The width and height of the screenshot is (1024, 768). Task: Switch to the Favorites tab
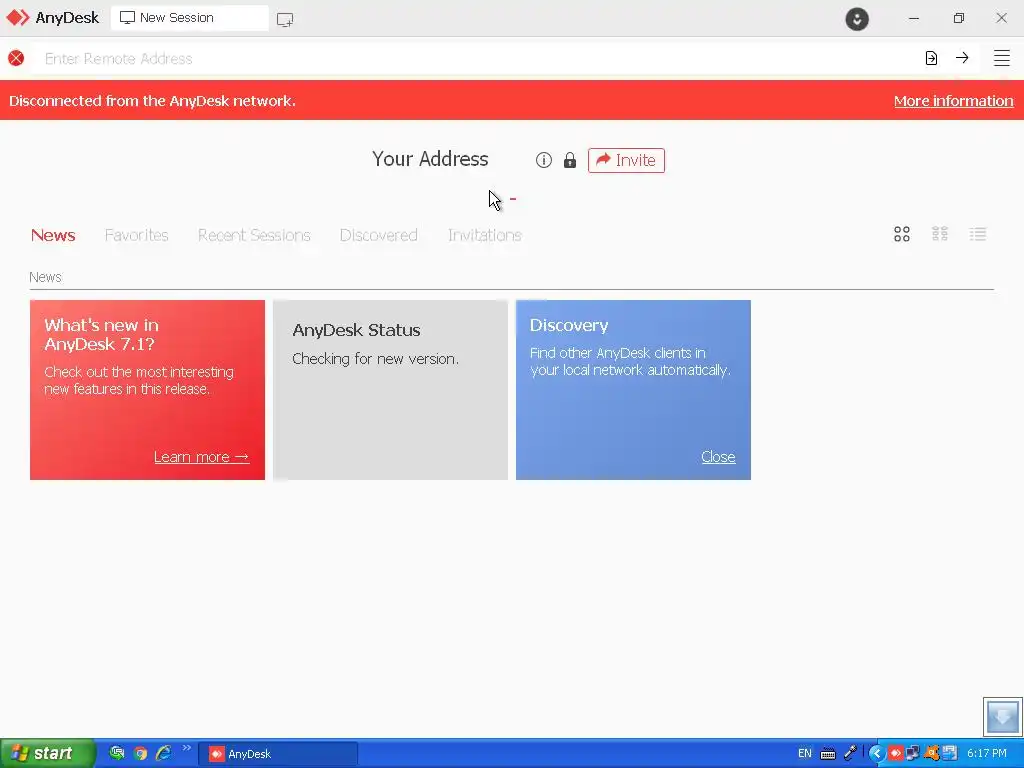coord(136,235)
